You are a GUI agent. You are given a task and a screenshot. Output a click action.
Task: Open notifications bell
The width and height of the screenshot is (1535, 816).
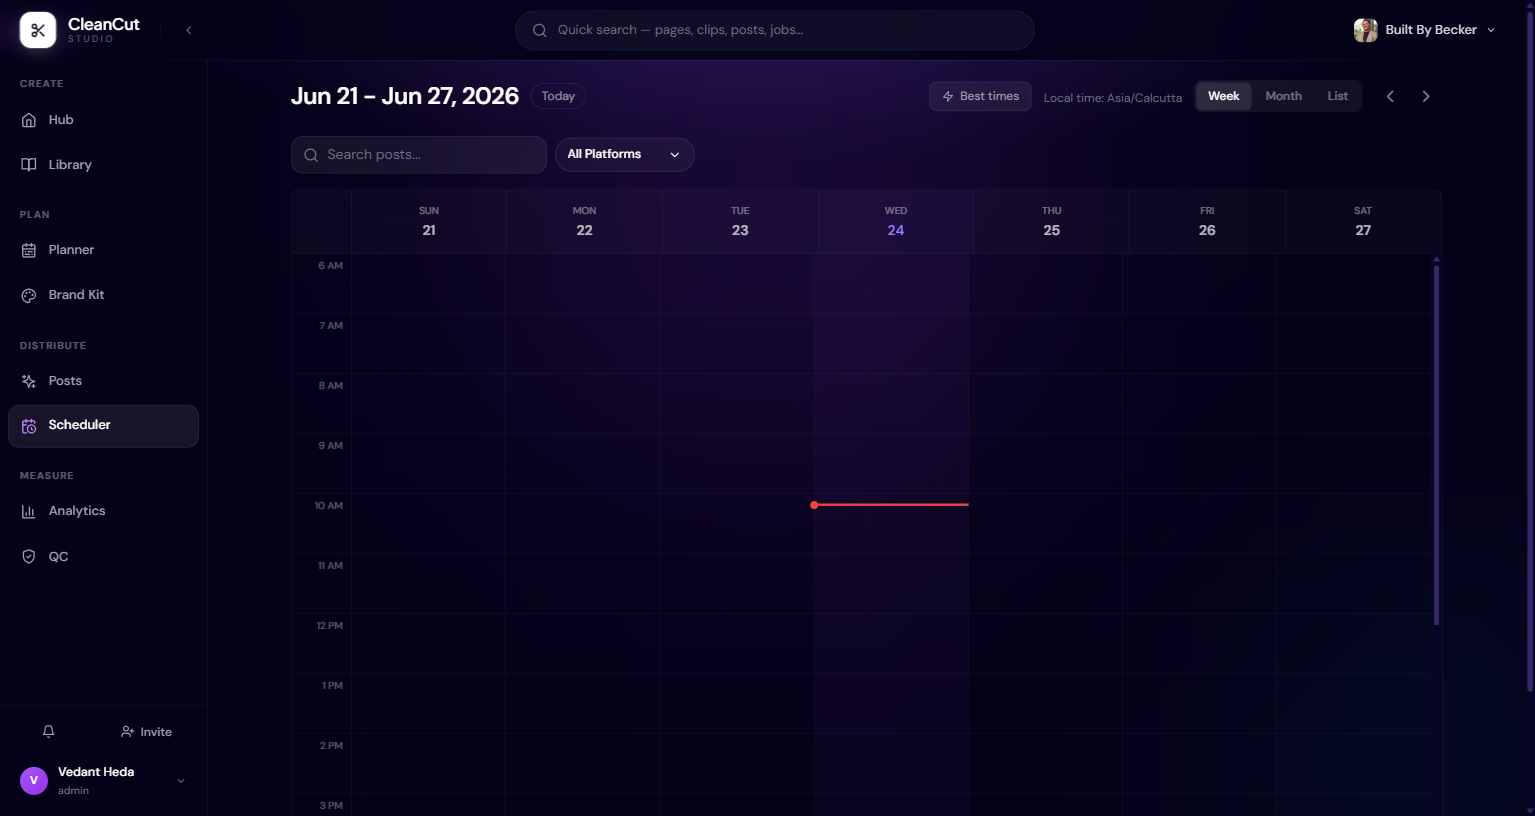48,732
